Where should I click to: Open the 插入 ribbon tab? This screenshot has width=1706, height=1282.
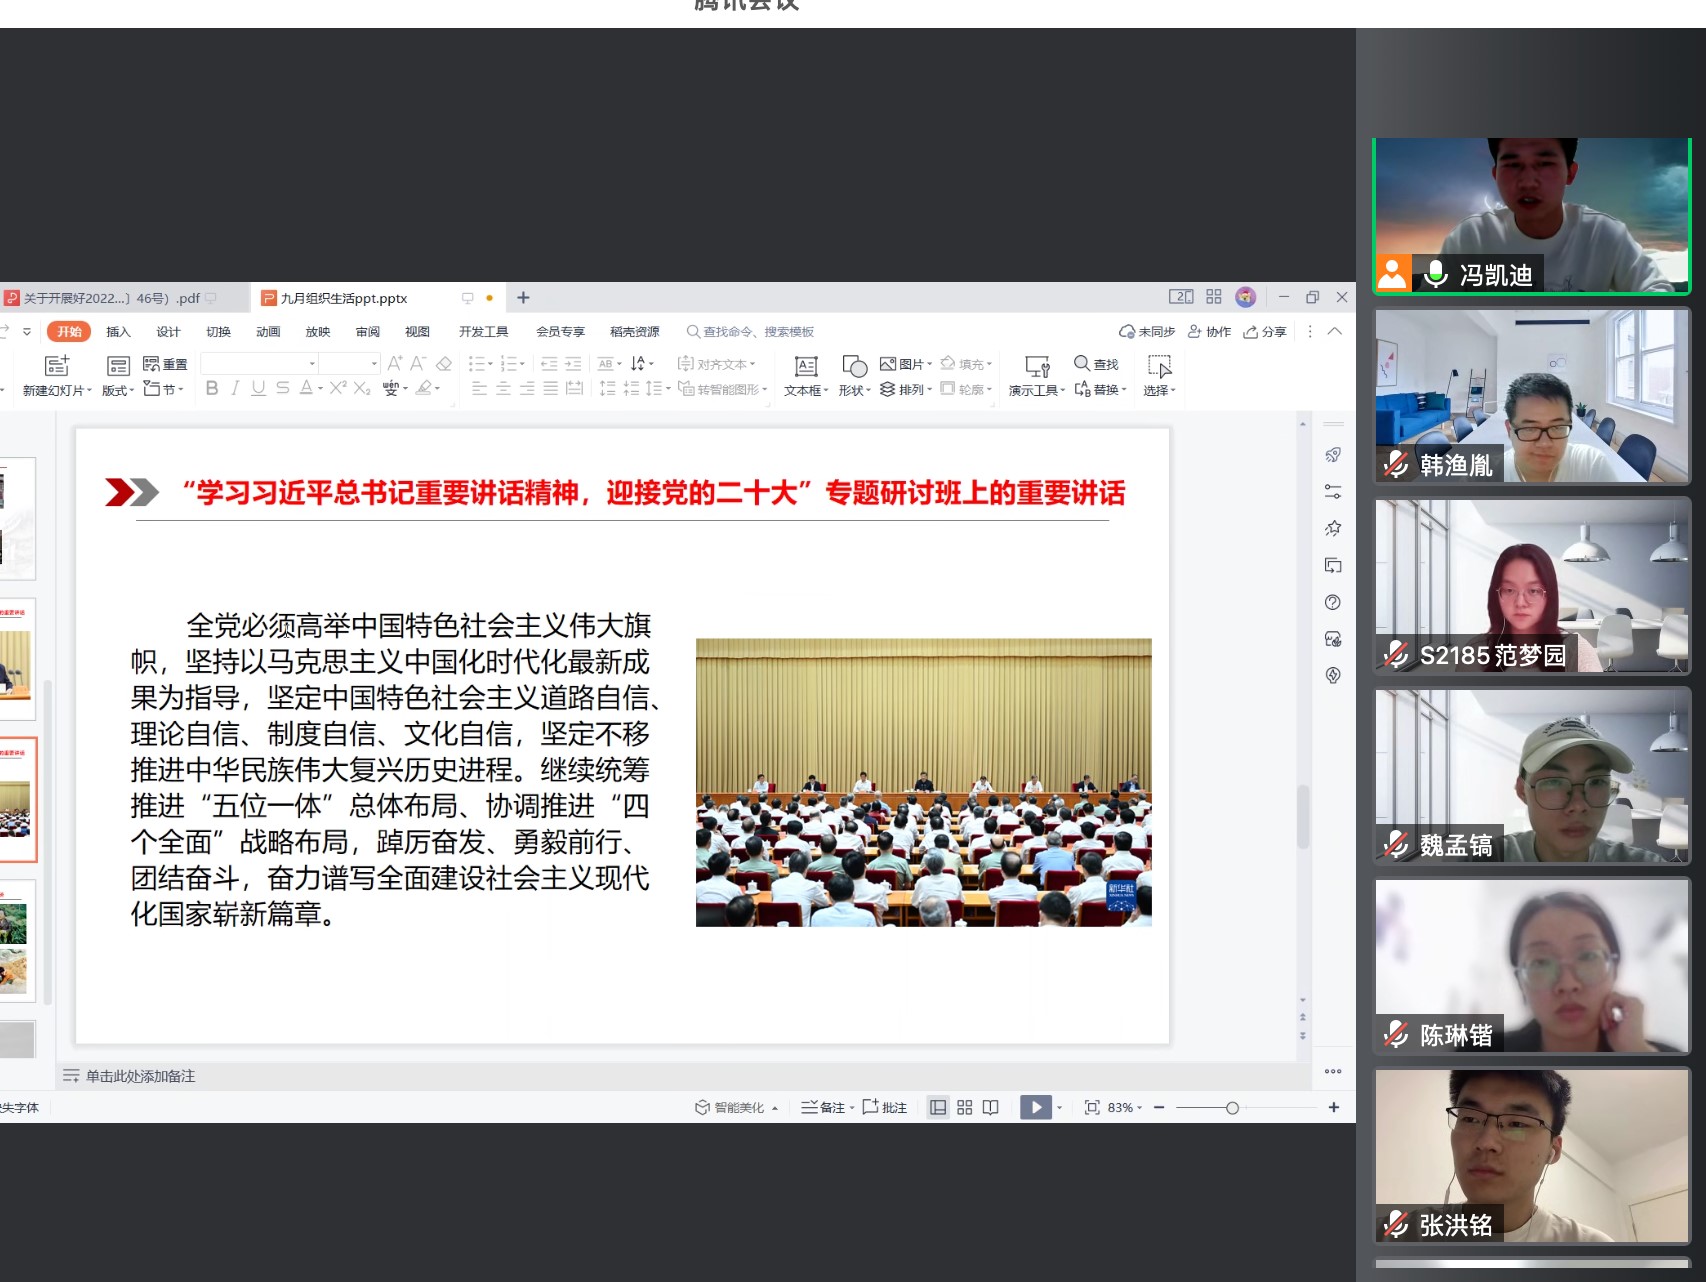point(118,332)
